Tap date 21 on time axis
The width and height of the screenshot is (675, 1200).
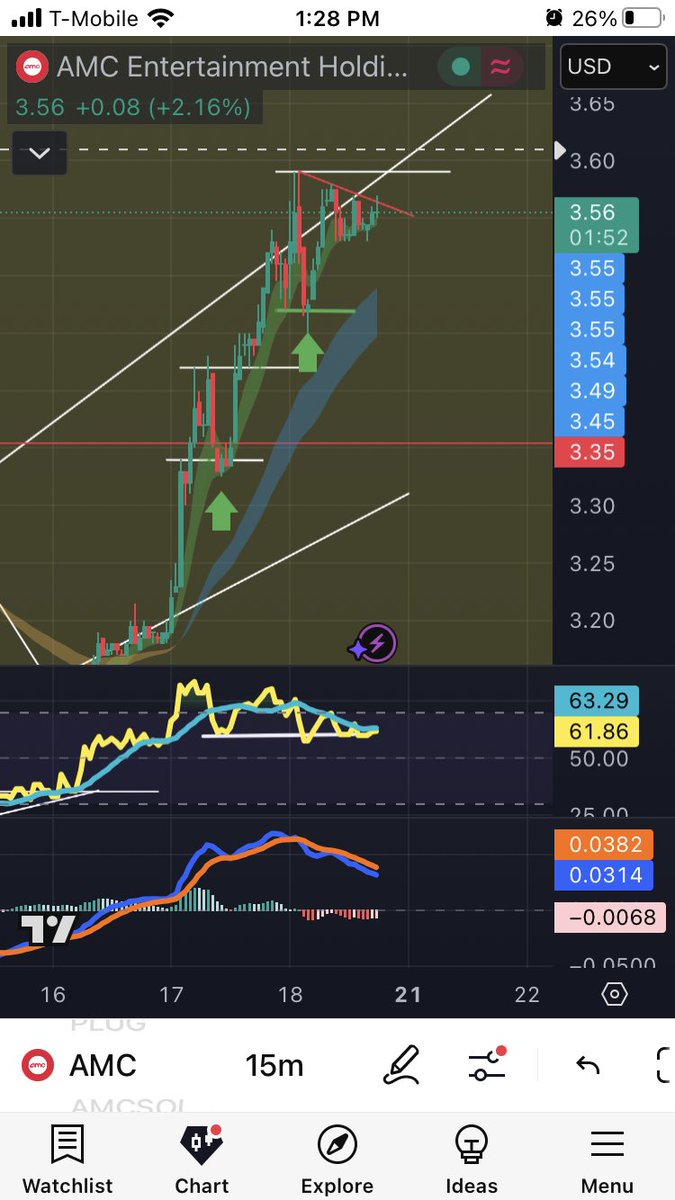coord(408,994)
